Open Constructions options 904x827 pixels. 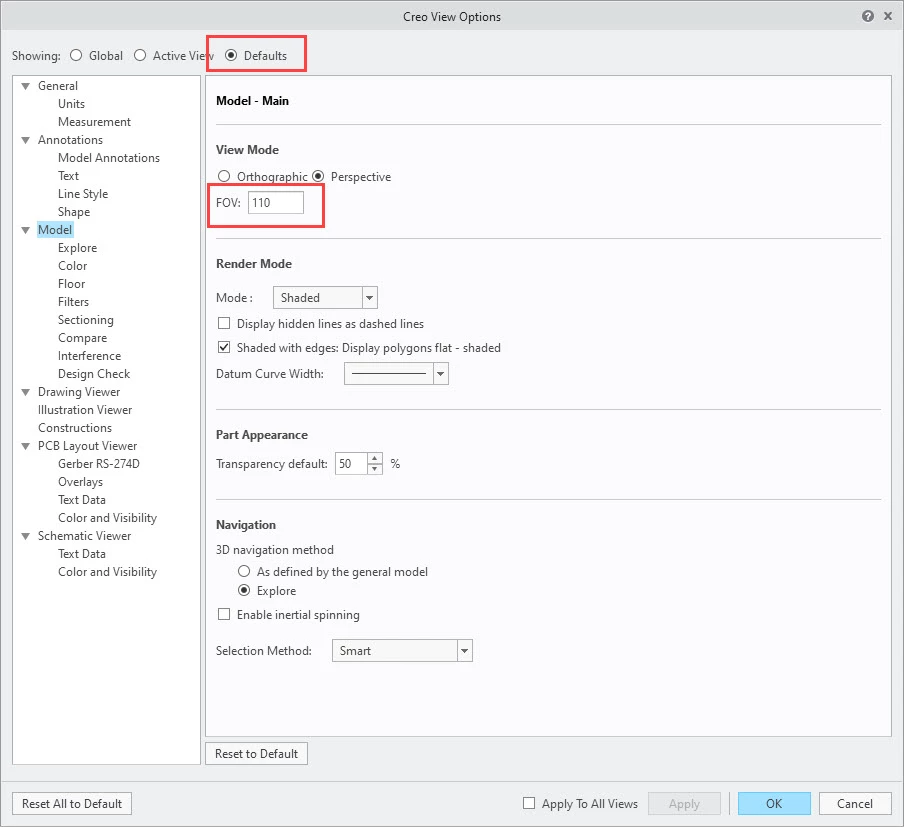[x=75, y=427]
